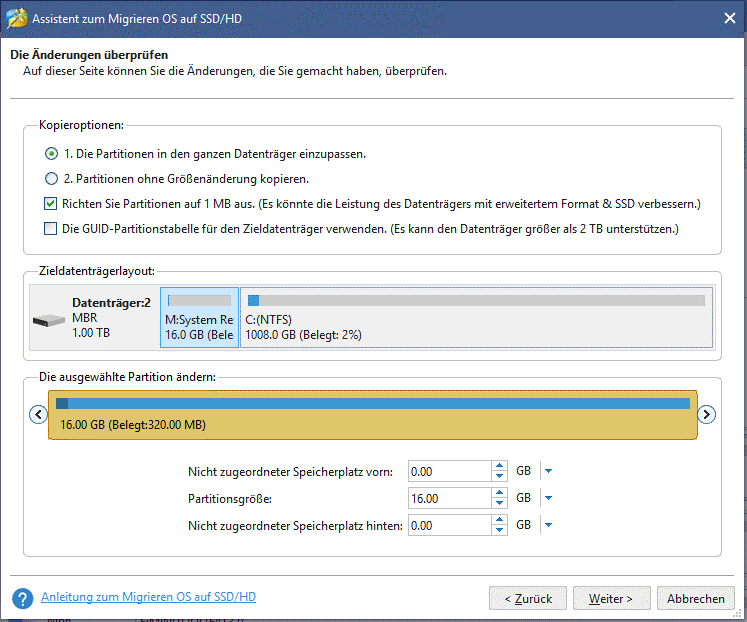The width and height of the screenshot is (747, 622).
Task: Increase unallocated space behind with up stepper
Action: coord(499,520)
